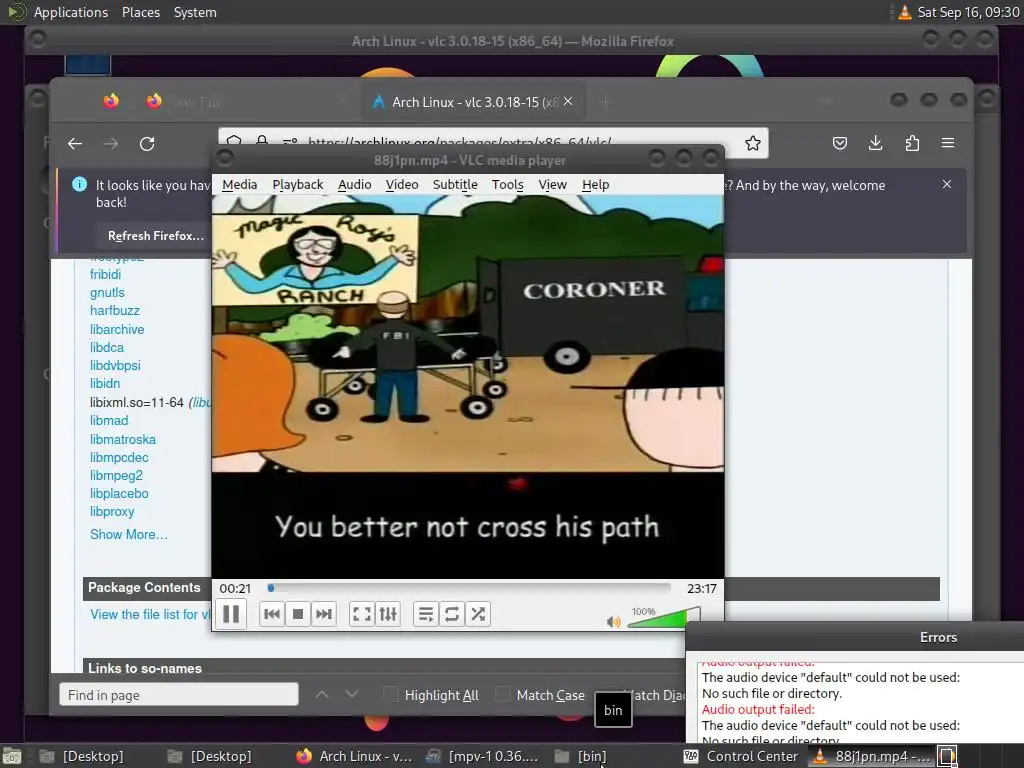Image resolution: width=1024 pixels, height=768 pixels.
Task: Open the VLC View menu
Action: [x=552, y=185]
